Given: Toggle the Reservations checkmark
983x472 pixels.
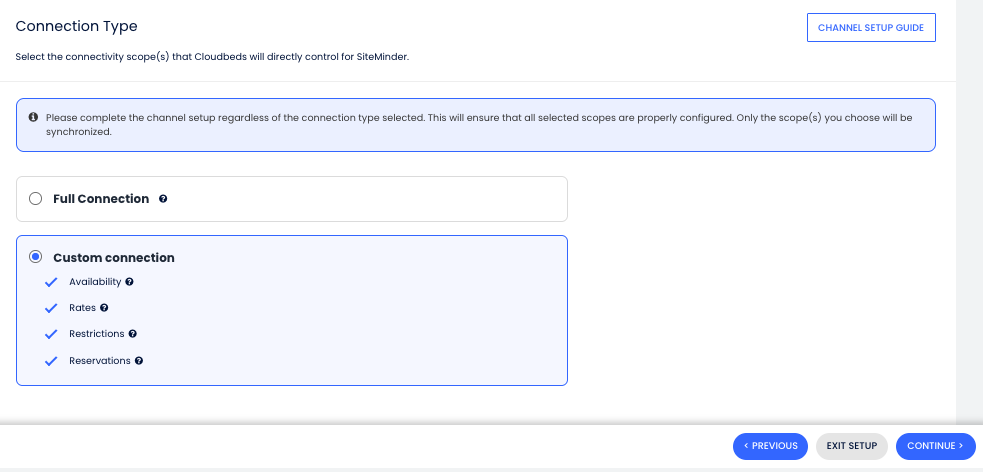Looking at the screenshot, I should point(51,361).
